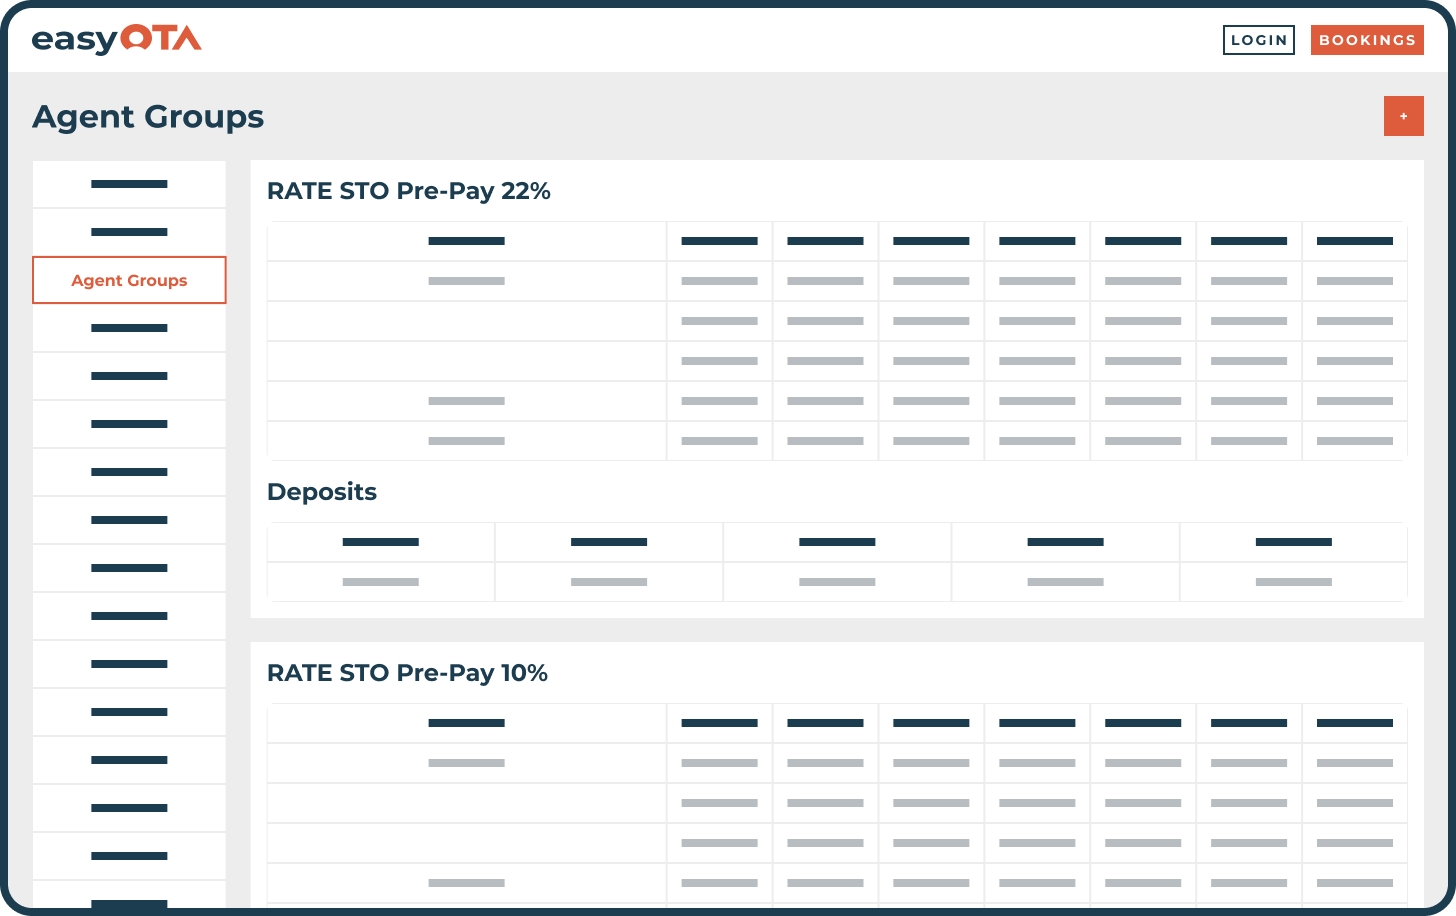This screenshot has width=1456, height=916.
Task: Click first column header in Pre-Pay 22% table
Action: [x=466, y=241]
